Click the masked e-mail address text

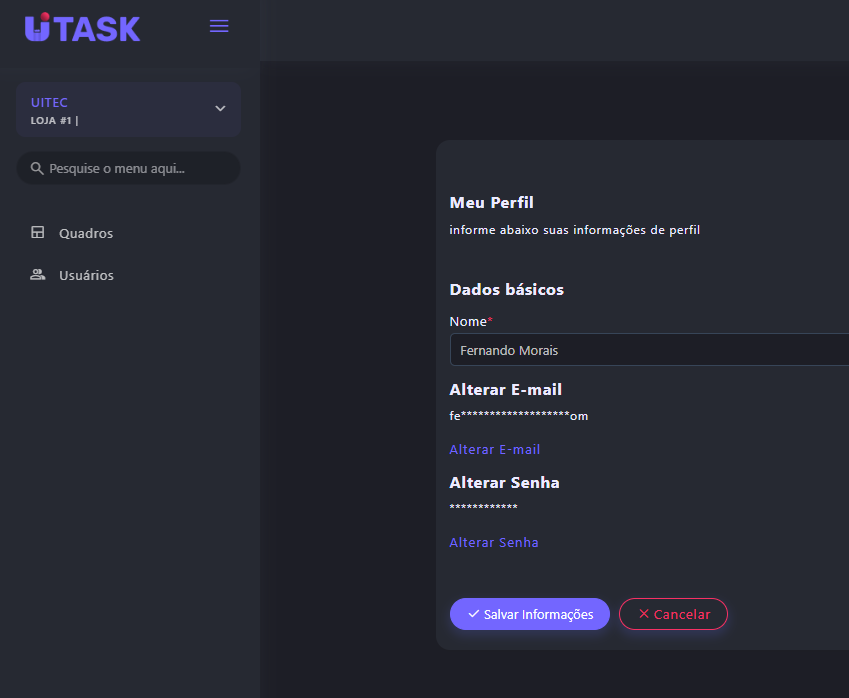[519, 416]
